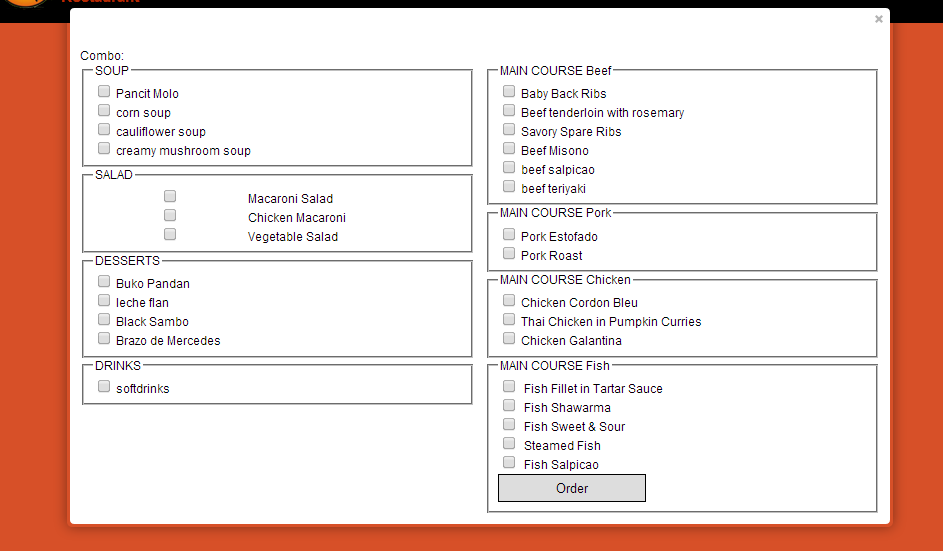Click the Macaroni Salad label text
The height and width of the screenshot is (551, 943).
coord(290,199)
